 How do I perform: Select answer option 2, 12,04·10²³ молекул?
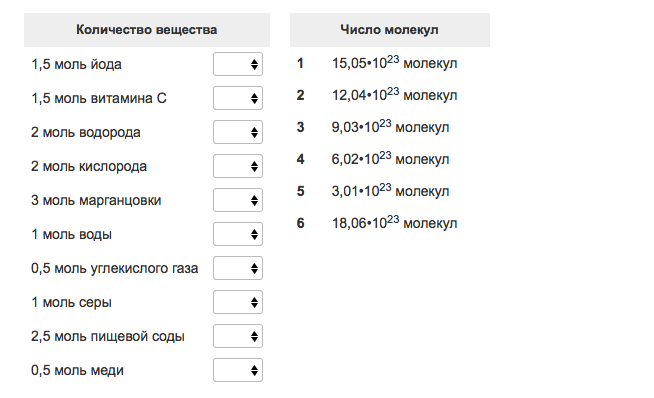click(x=395, y=95)
